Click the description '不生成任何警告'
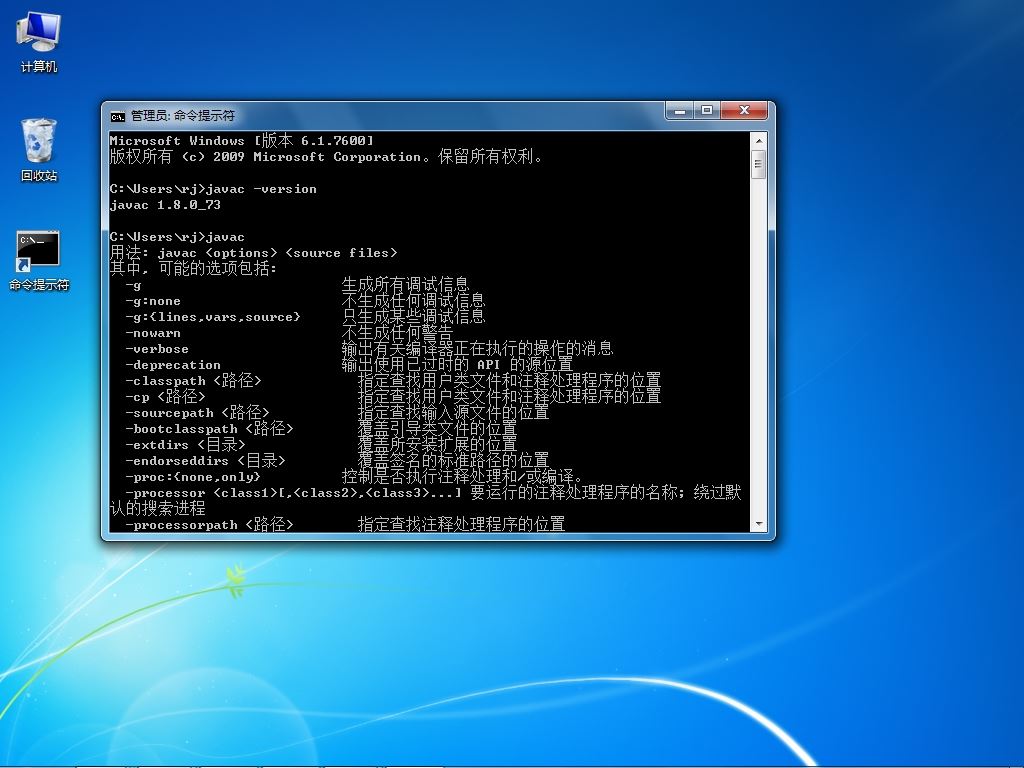1024x768 pixels. point(397,333)
